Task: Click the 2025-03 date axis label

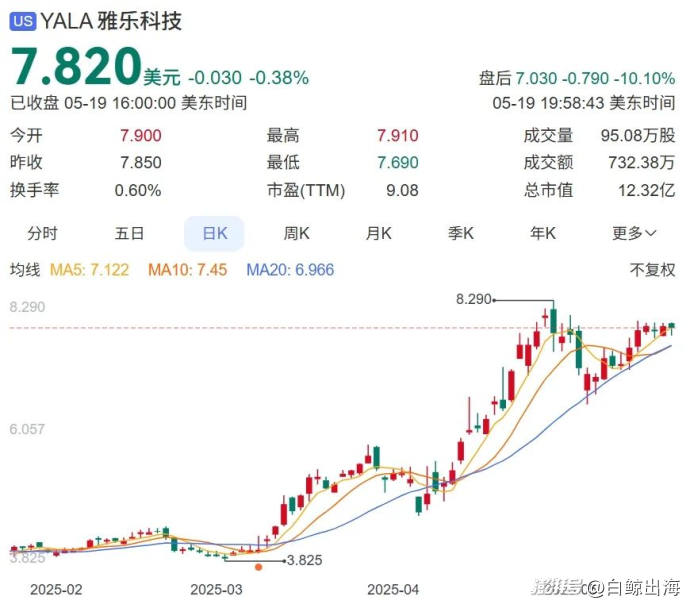Action: 217,590
